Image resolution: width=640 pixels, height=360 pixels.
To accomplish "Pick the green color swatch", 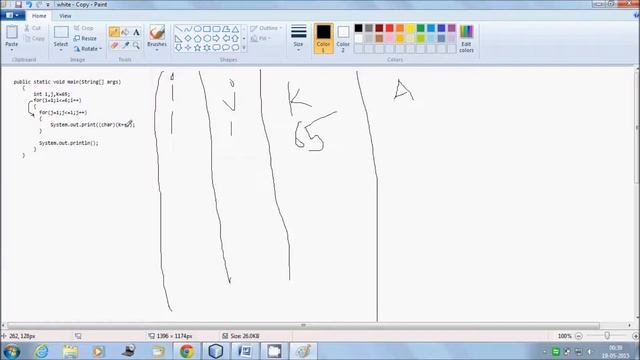I will coord(420,28).
